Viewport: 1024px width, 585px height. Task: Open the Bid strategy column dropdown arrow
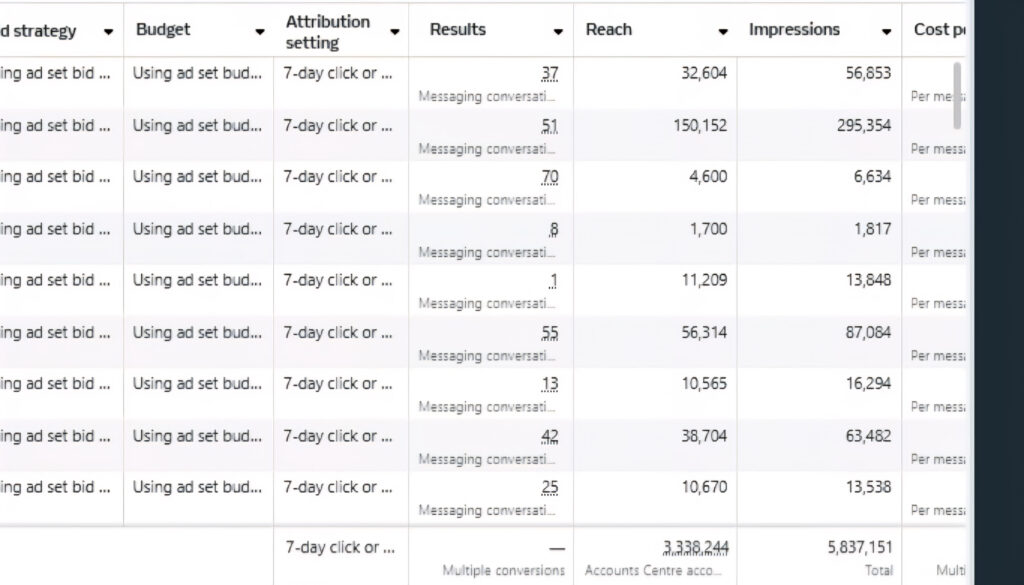click(x=108, y=32)
